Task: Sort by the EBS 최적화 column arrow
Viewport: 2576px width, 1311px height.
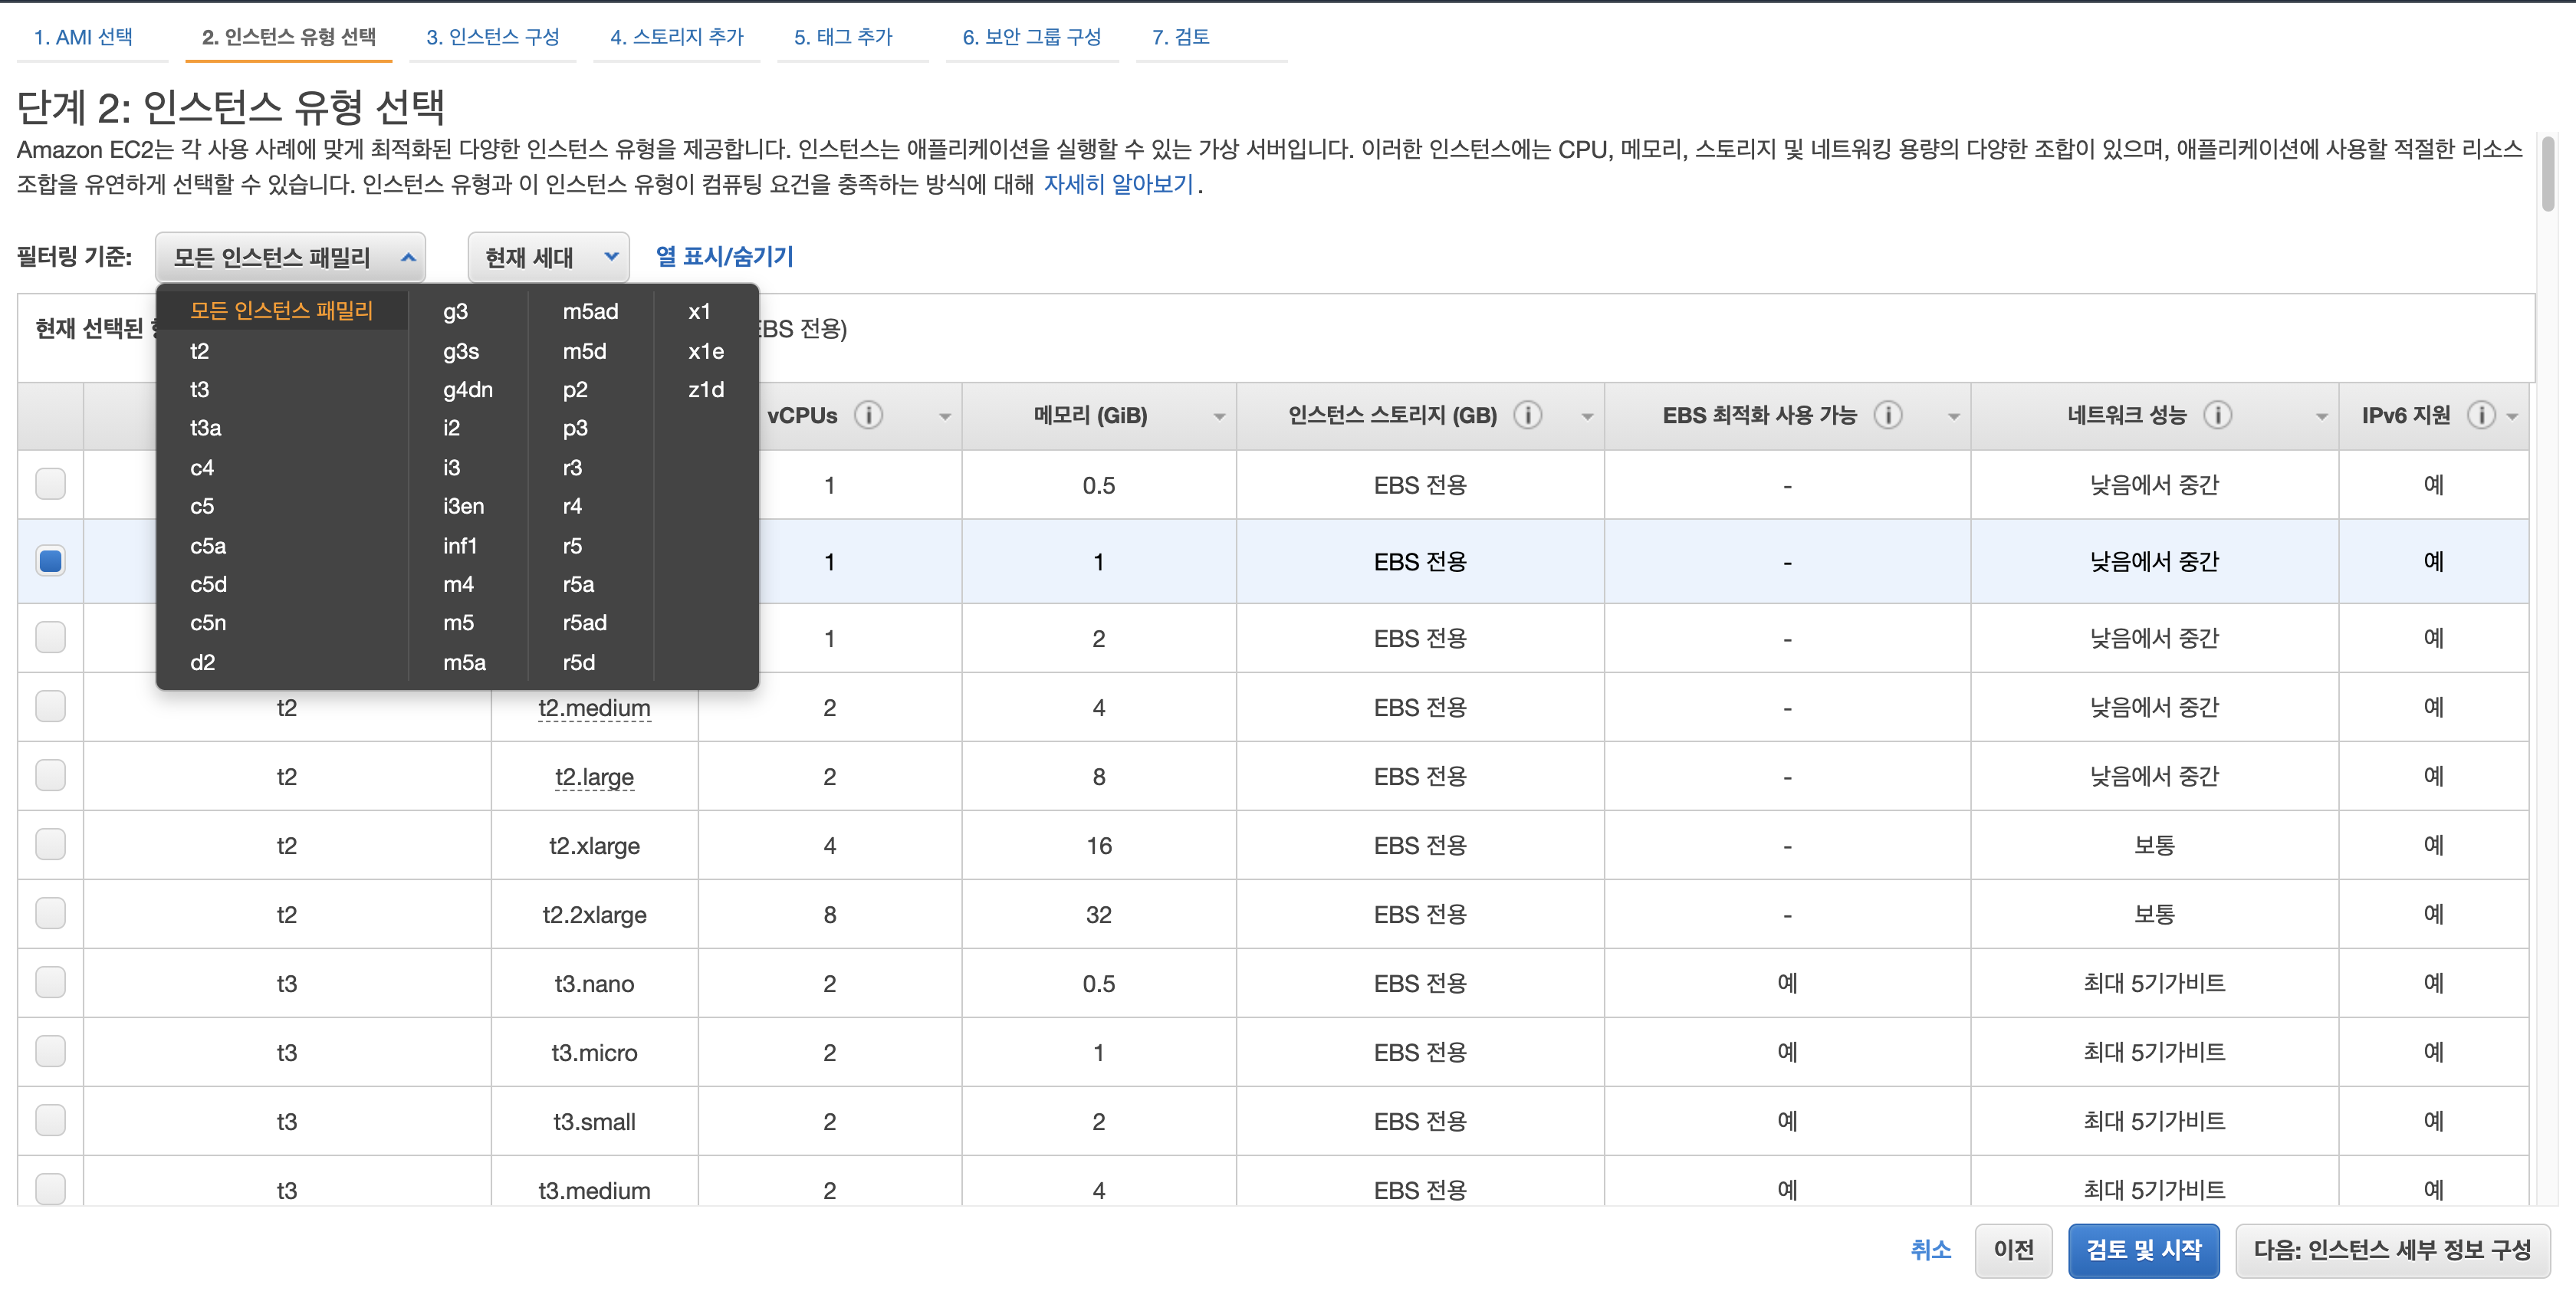Action: point(1953,417)
